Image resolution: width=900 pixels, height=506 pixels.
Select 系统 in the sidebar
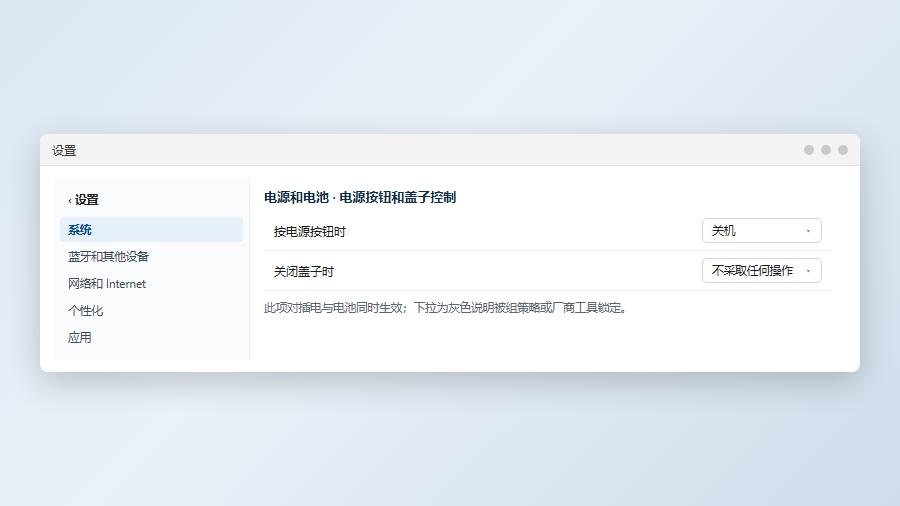click(x=152, y=229)
